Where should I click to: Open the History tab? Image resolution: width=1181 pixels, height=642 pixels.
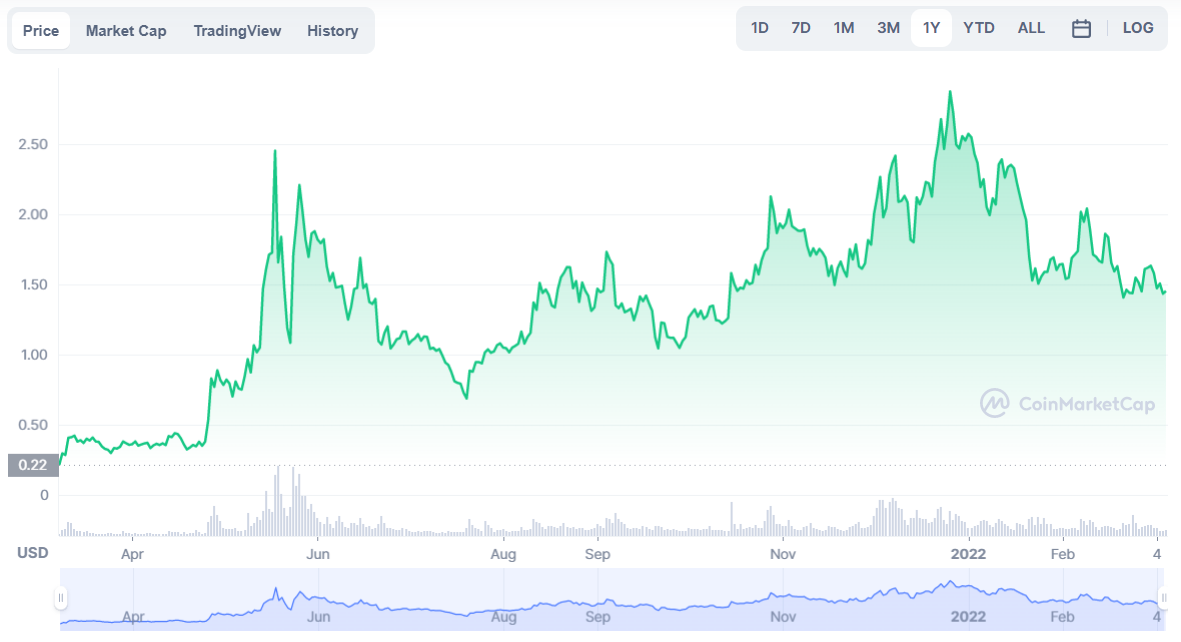point(332,31)
